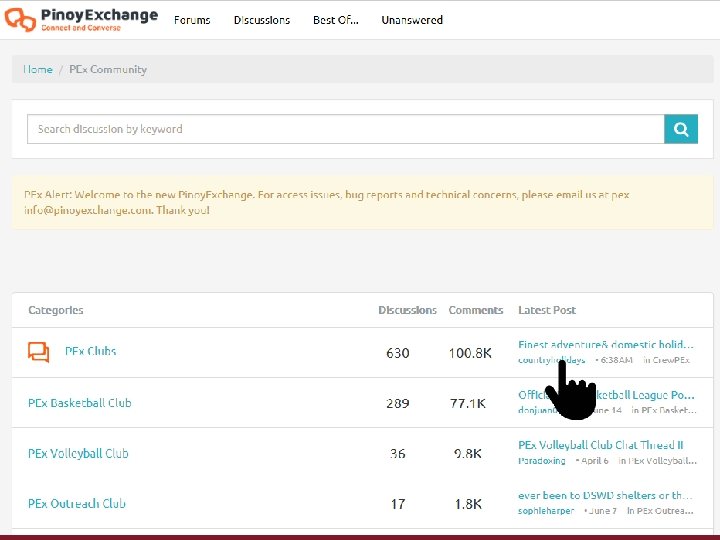720x540 pixels.
Task: Visit sophieharper's user profile
Action: [546, 511]
